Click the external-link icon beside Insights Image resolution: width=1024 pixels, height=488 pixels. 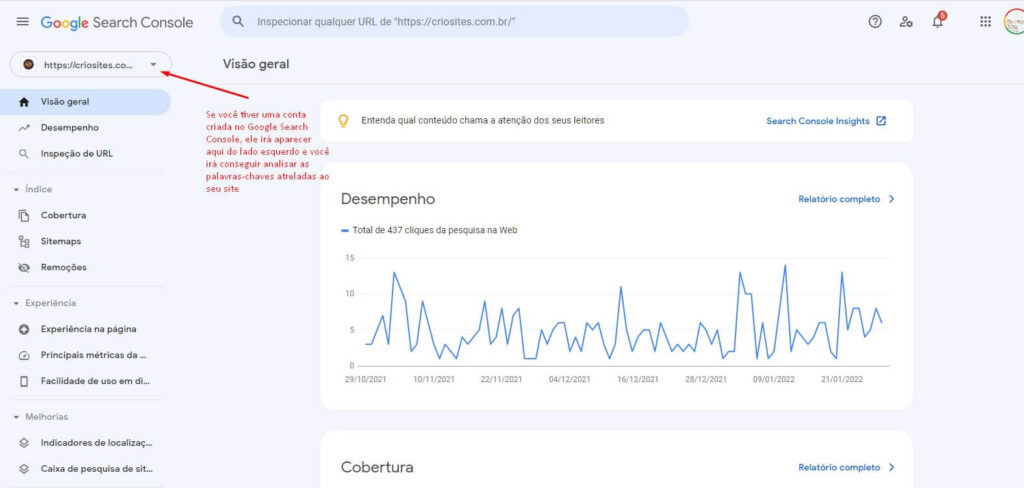881,121
